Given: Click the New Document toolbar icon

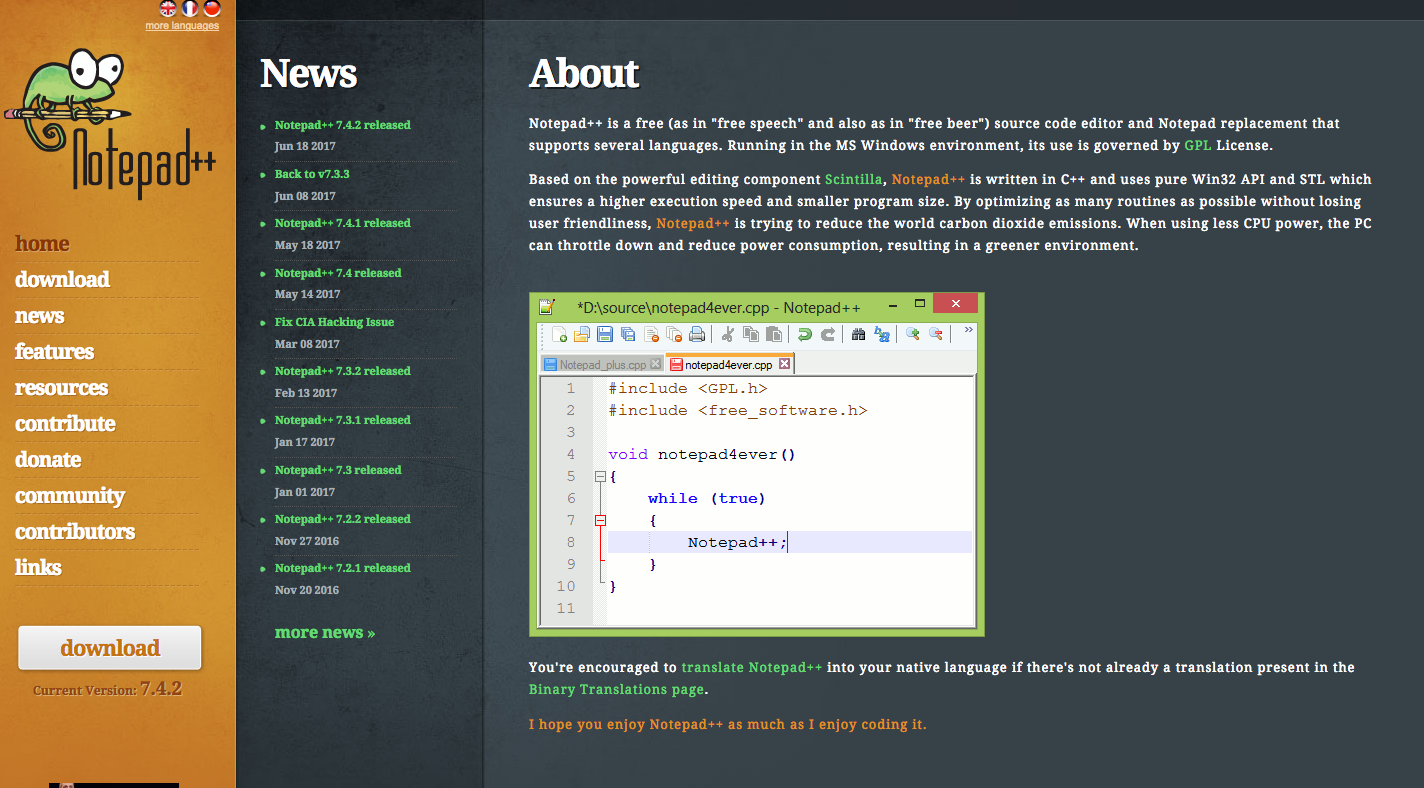Looking at the screenshot, I should [559, 334].
